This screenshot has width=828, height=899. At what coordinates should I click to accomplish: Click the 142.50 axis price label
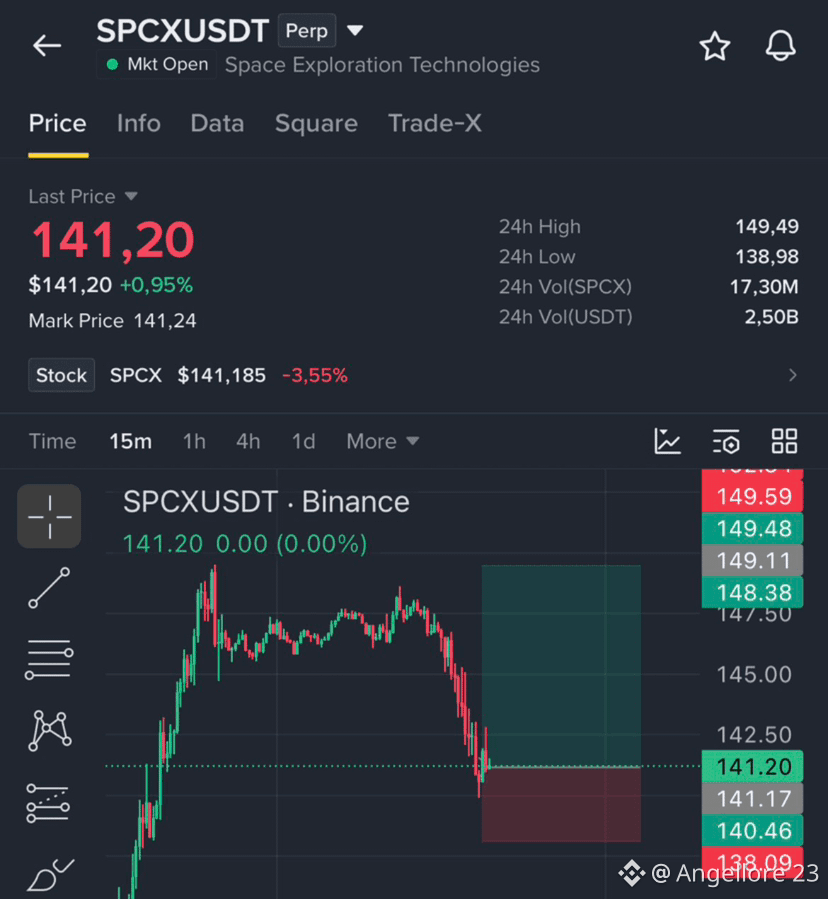[754, 735]
